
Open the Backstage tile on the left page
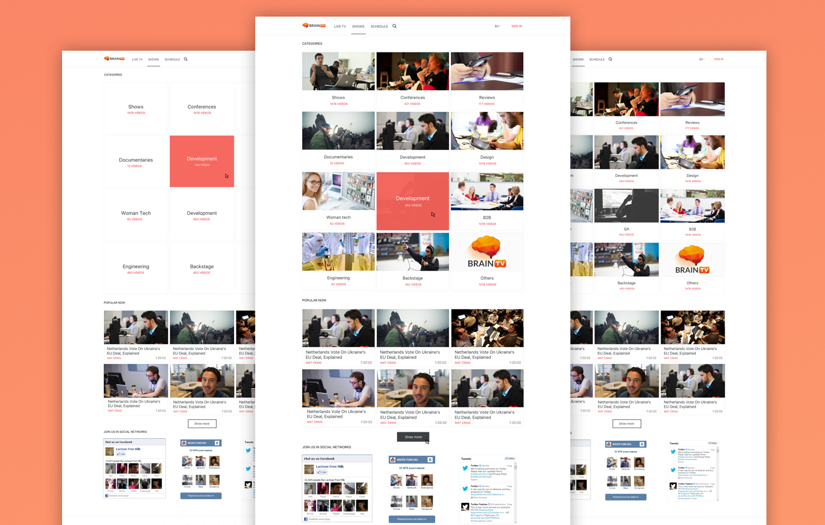point(202,268)
